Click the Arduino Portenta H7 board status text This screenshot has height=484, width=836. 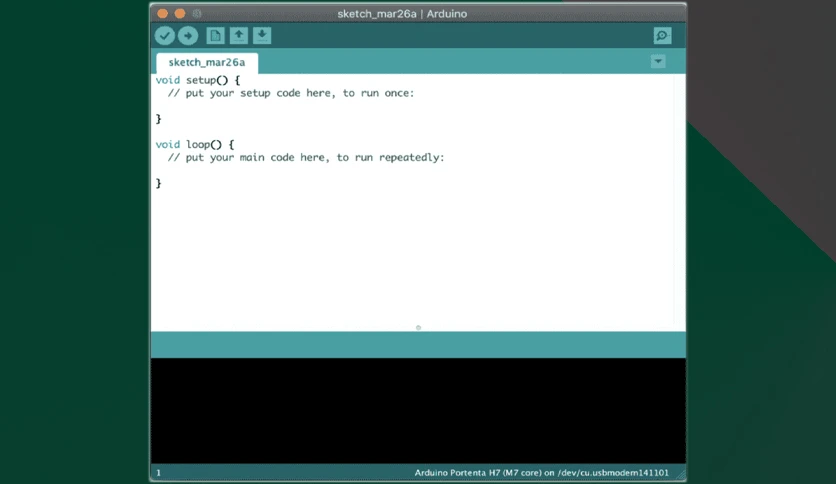coord(541,473)
